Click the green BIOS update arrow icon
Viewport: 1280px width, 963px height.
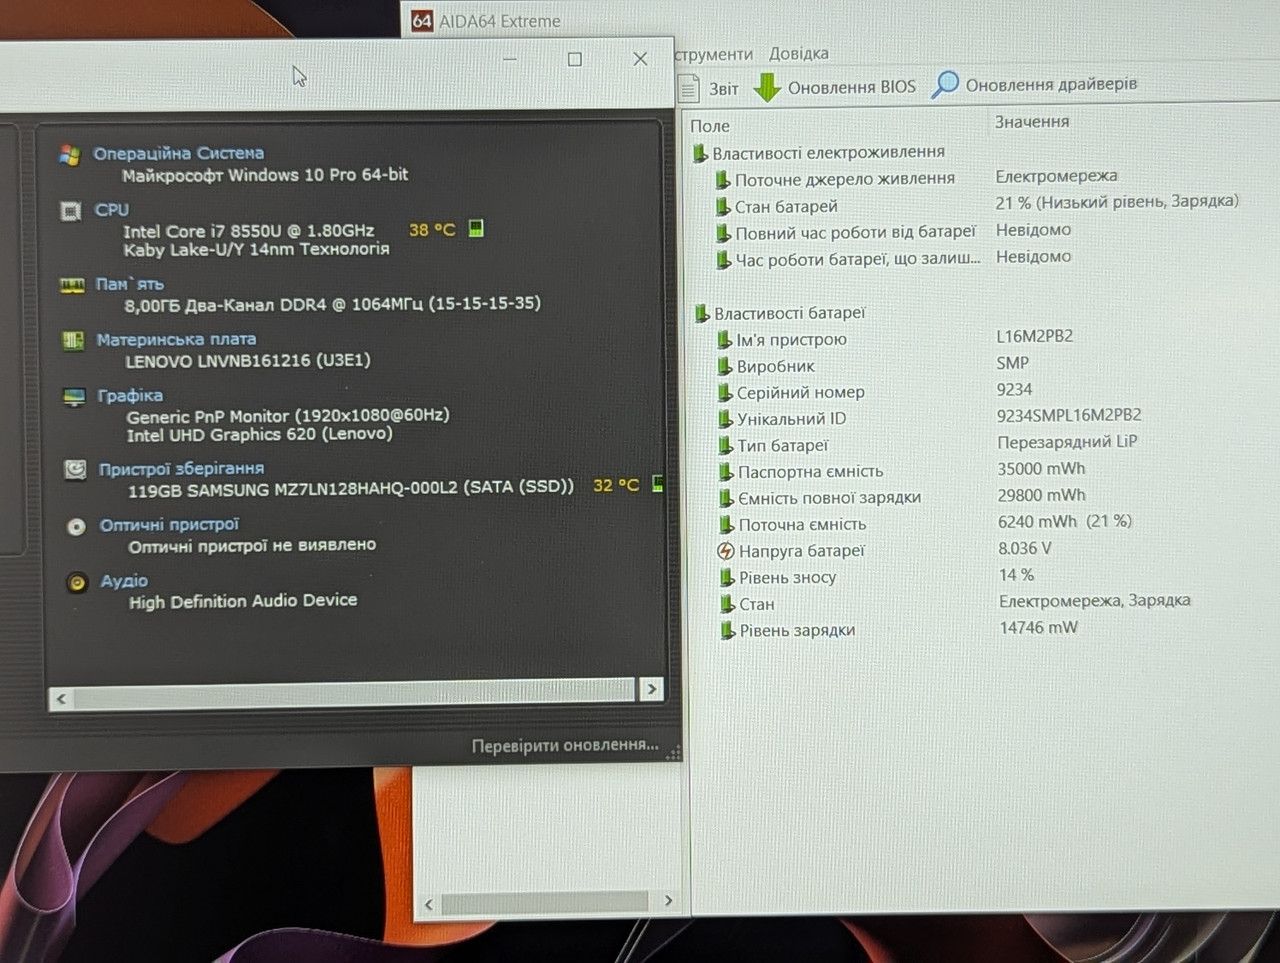[767, 87]
